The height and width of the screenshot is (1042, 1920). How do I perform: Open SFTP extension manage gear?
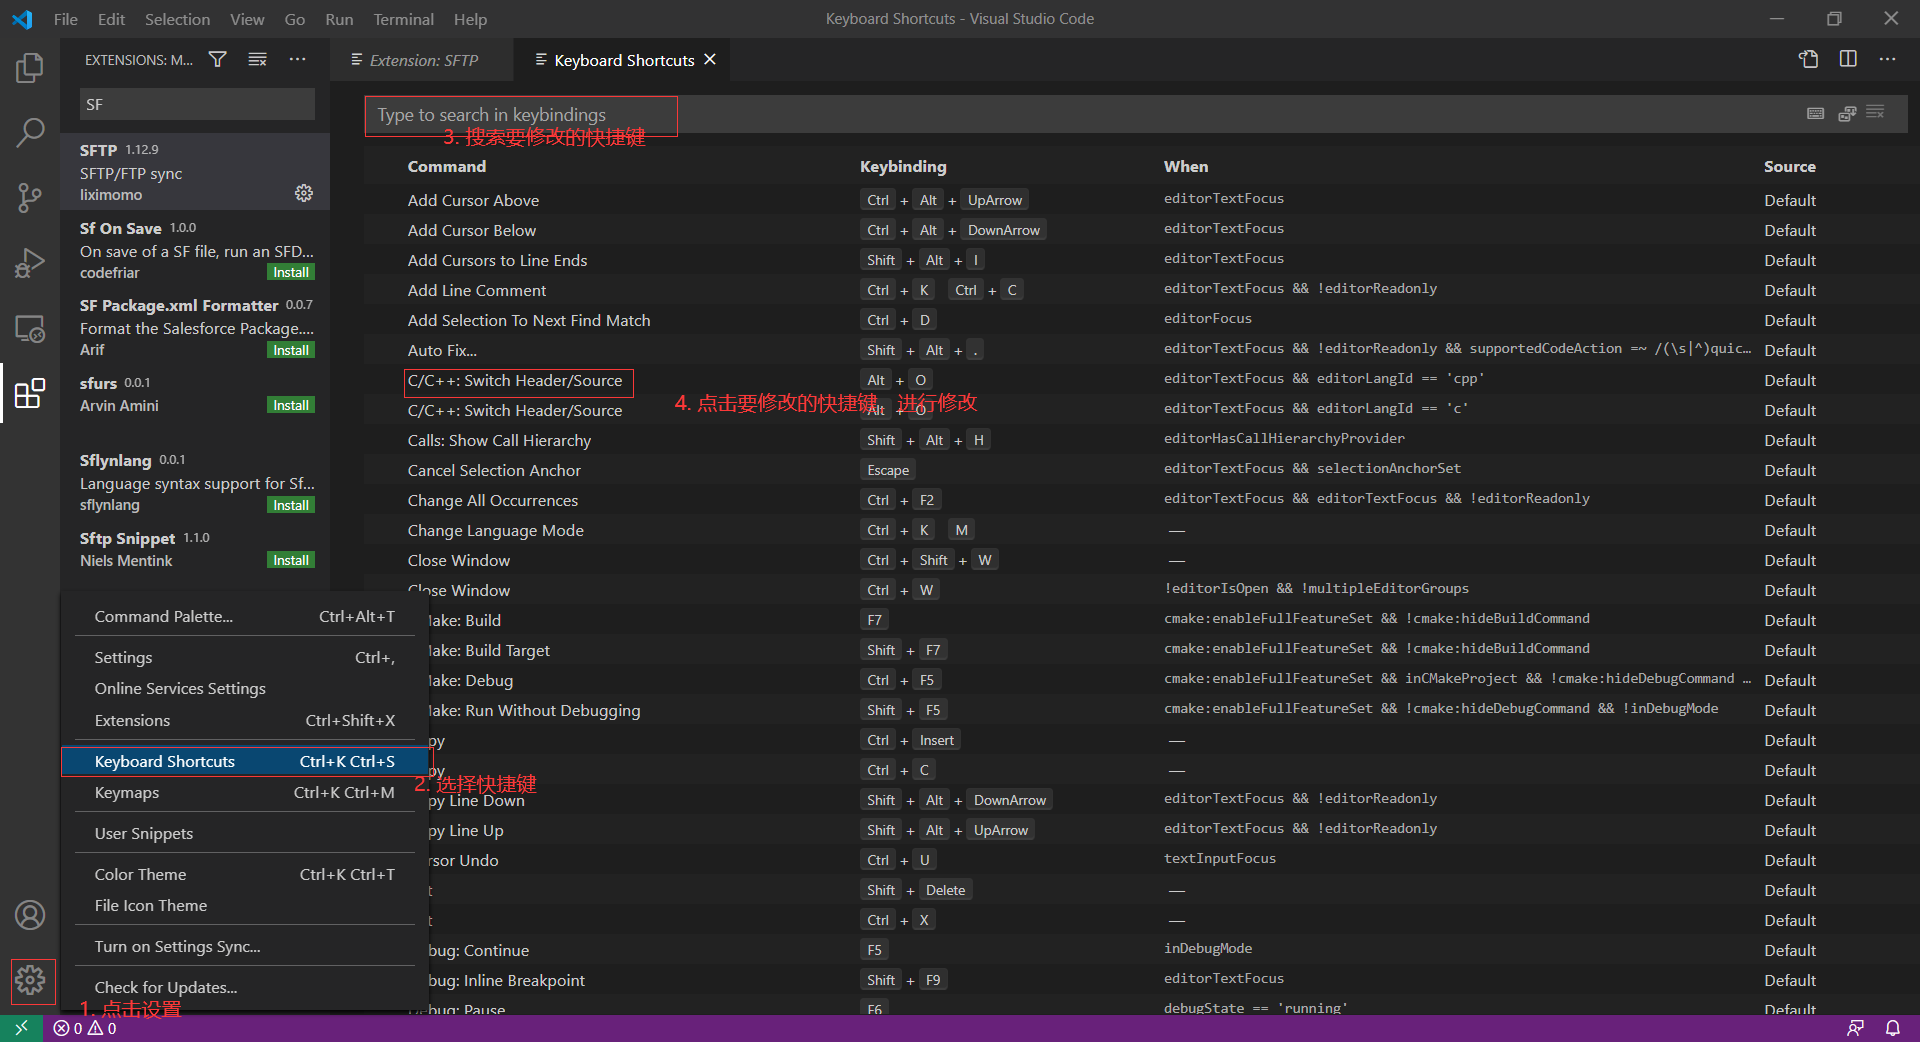tap(304, 193)
